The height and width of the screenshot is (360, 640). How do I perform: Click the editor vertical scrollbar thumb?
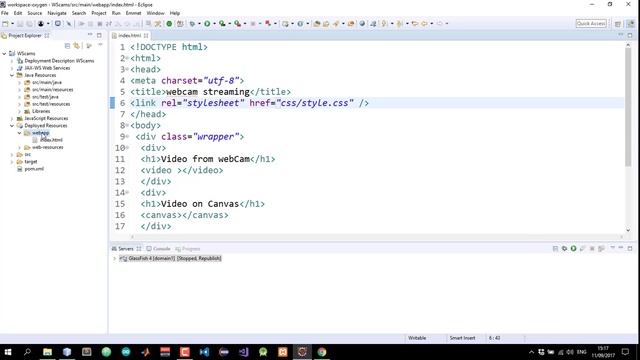(628, 108)
